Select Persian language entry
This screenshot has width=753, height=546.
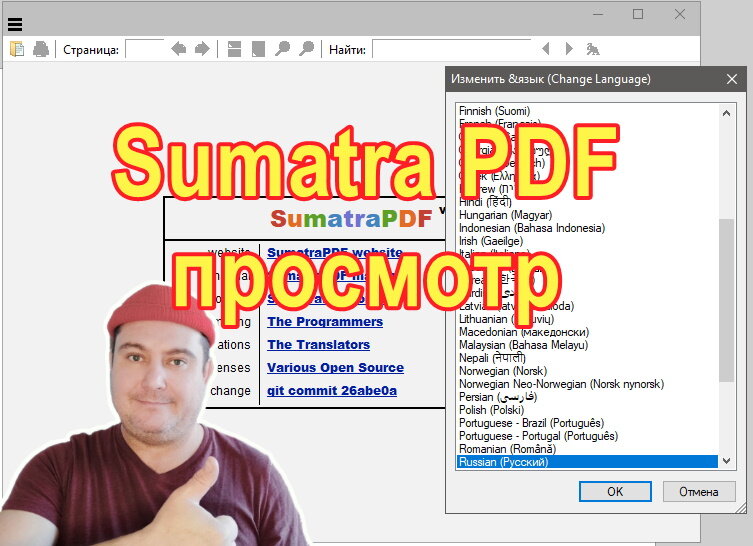pyautogui.click(x=587, y=397)
